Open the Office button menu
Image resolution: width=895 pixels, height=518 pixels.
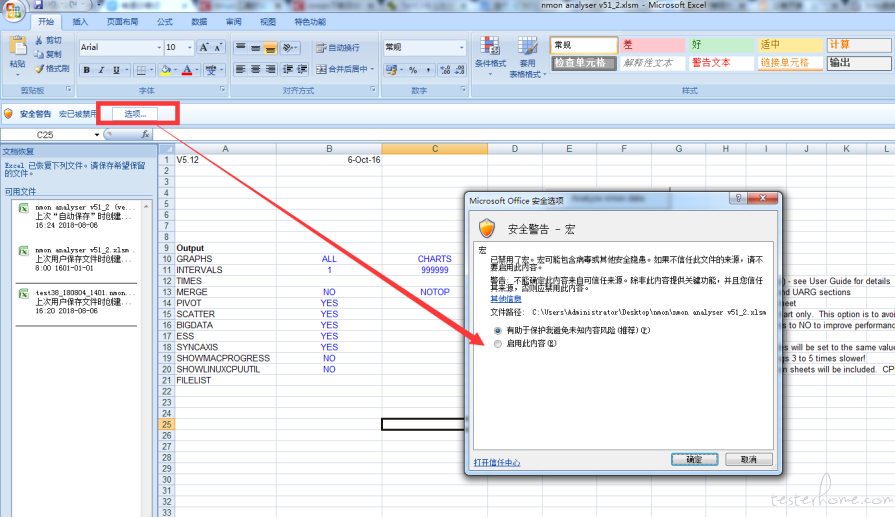[14, 11]
